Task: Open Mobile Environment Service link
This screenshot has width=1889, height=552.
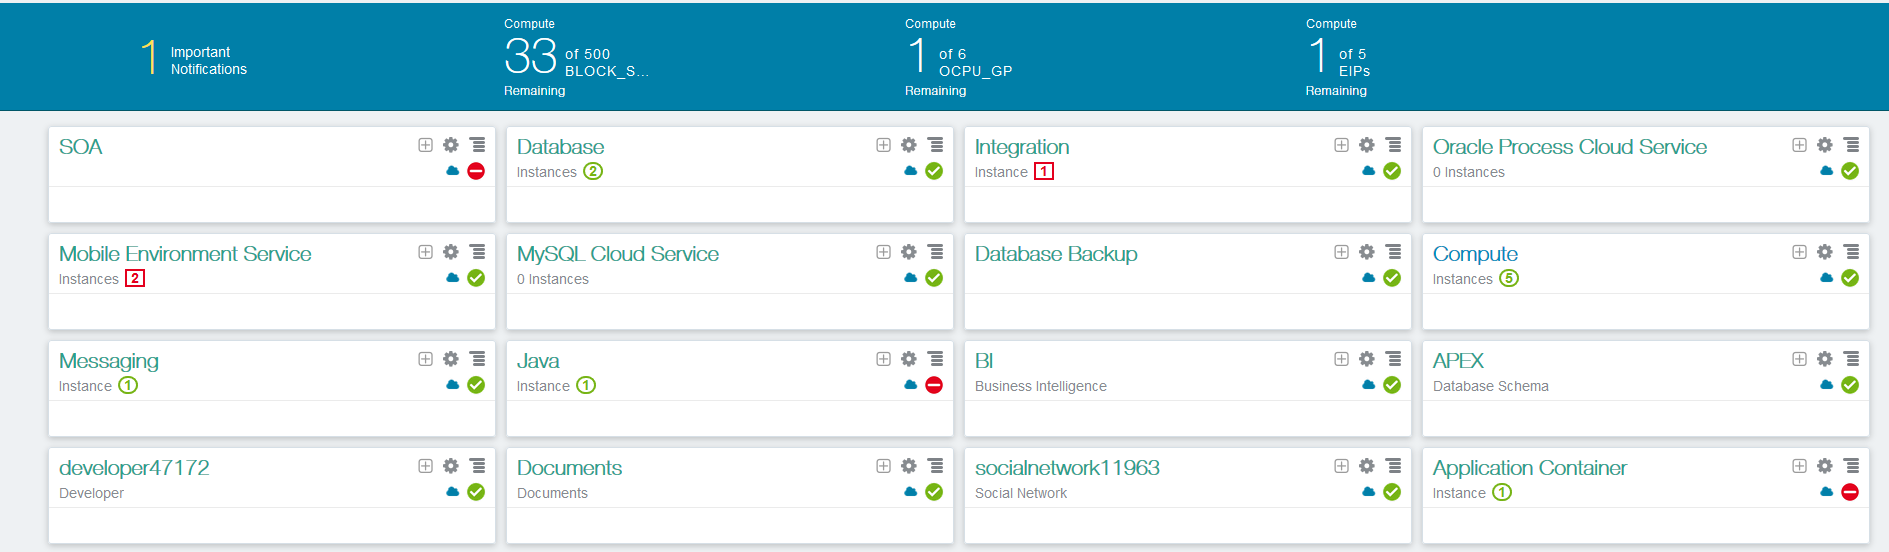Action: click(x=185, y=254)
